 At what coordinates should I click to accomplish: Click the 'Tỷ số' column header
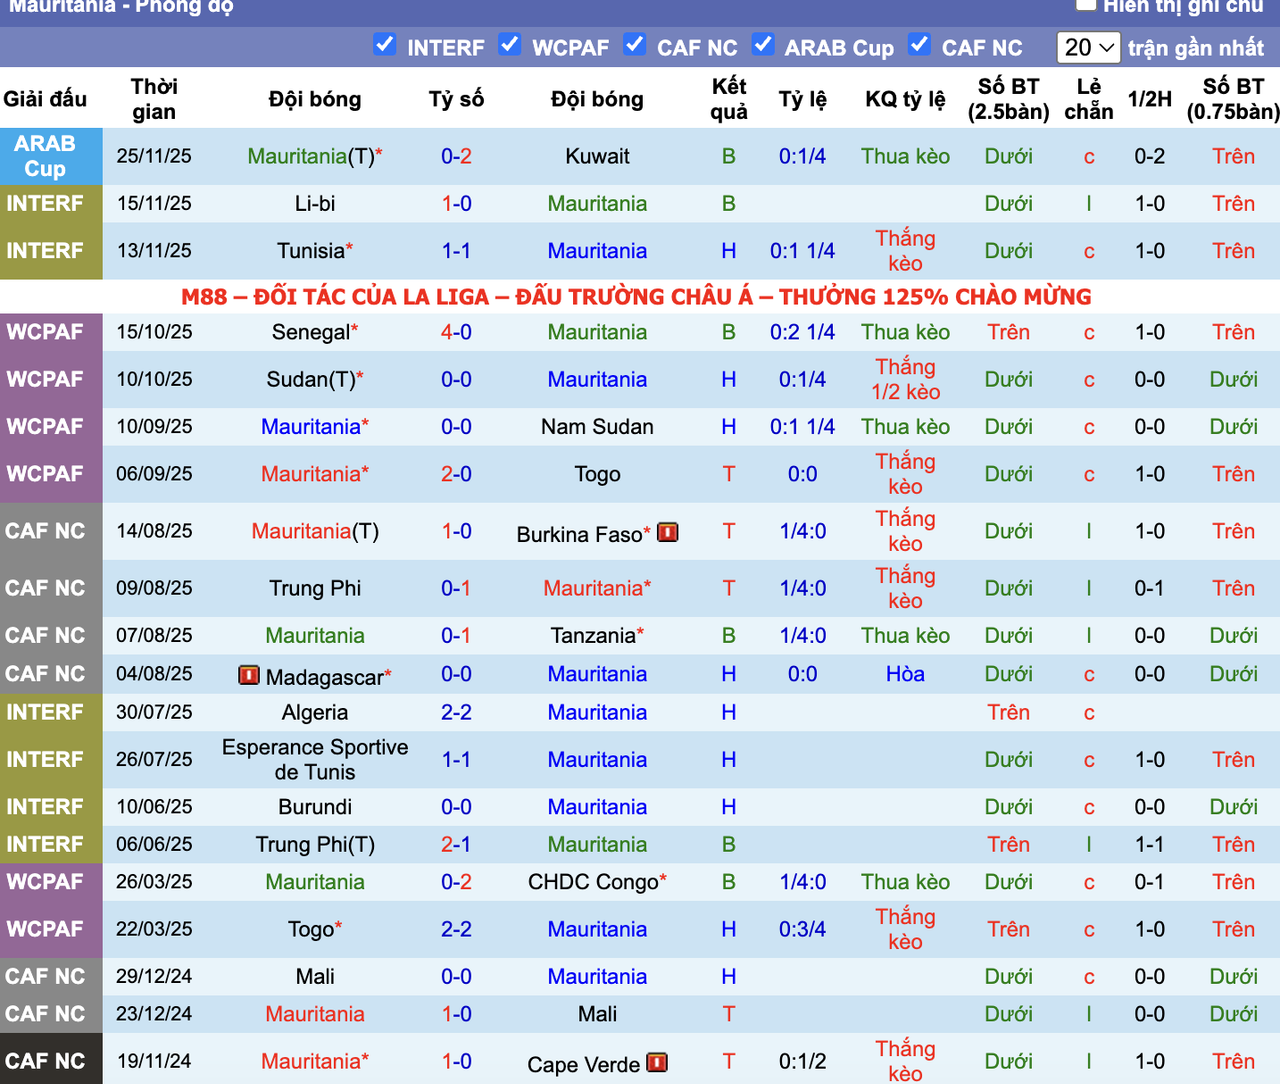click(x=456, y=98)
